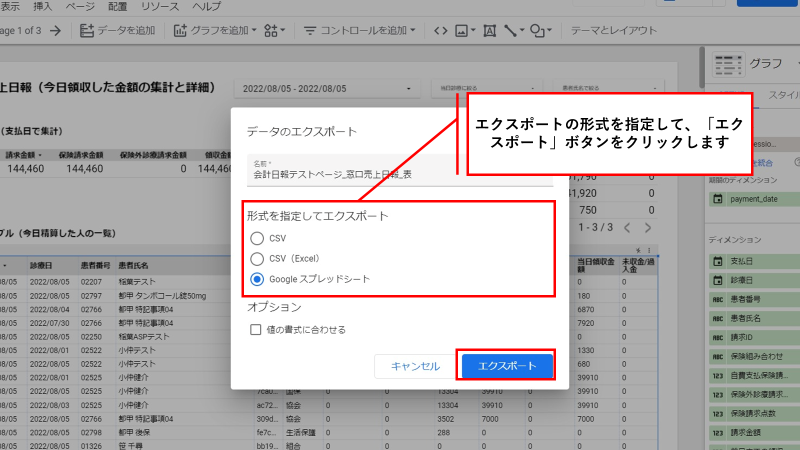Click calendar icon on 支払日 dimension
The height and width of the screenshot is (450, 800).
718,261
